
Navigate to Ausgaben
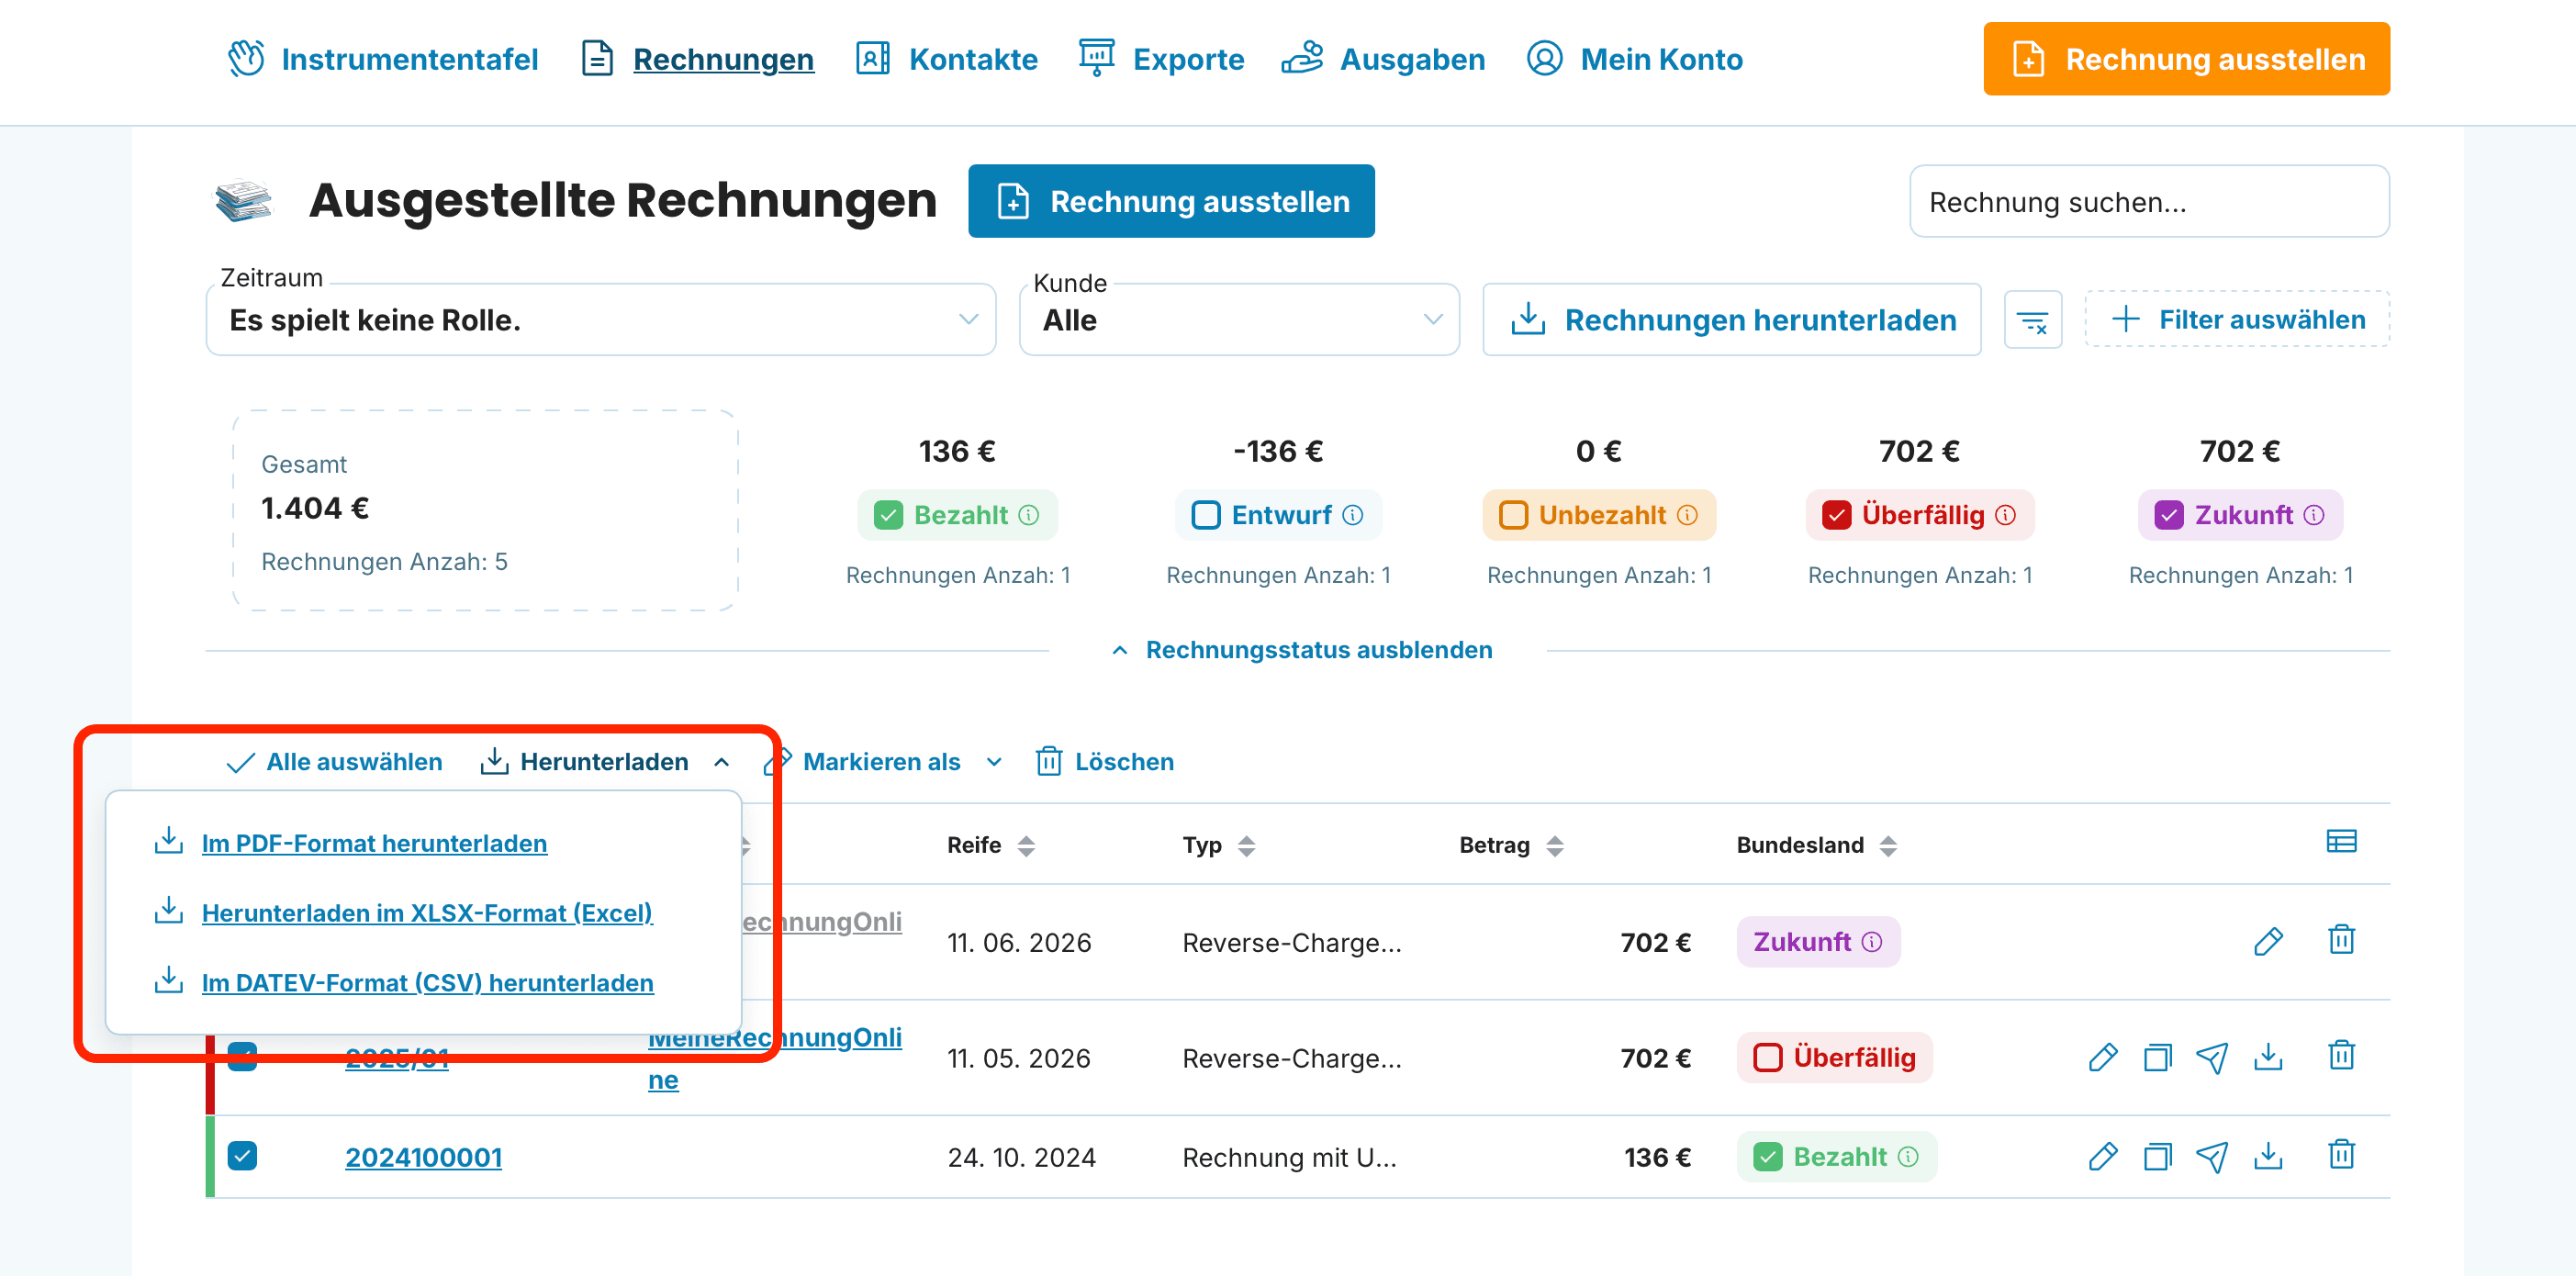(1384, 59)
